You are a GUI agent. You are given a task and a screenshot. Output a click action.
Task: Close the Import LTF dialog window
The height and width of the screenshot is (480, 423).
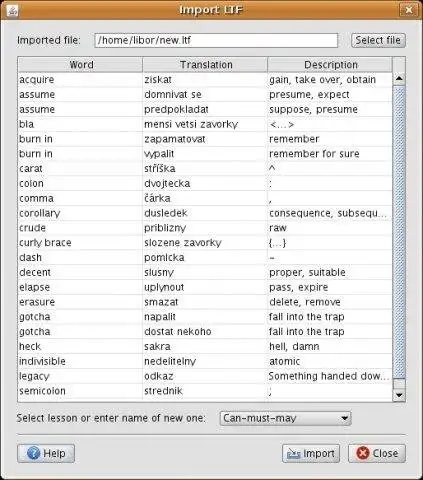(x=409, y=10)
